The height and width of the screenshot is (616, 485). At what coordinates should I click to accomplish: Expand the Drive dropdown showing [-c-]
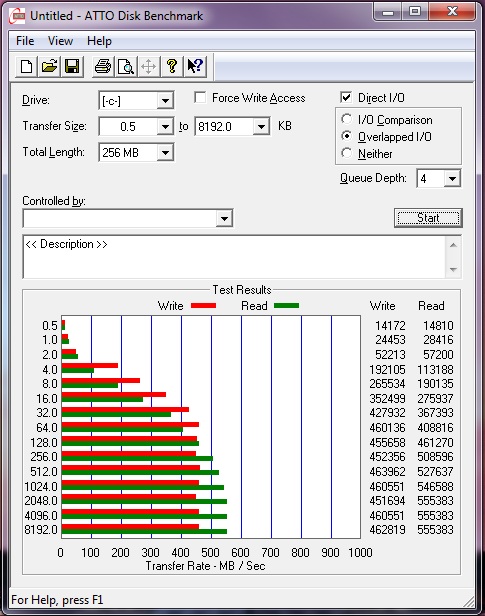tap(136, 101)
